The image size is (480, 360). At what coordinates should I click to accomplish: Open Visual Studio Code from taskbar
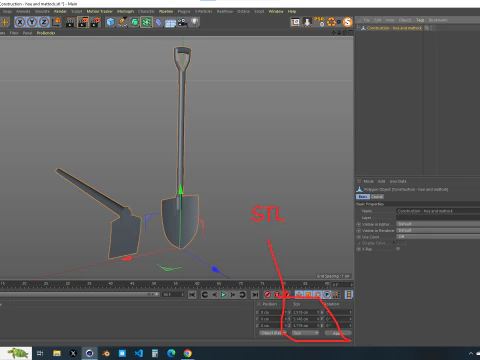coord(139,353)
